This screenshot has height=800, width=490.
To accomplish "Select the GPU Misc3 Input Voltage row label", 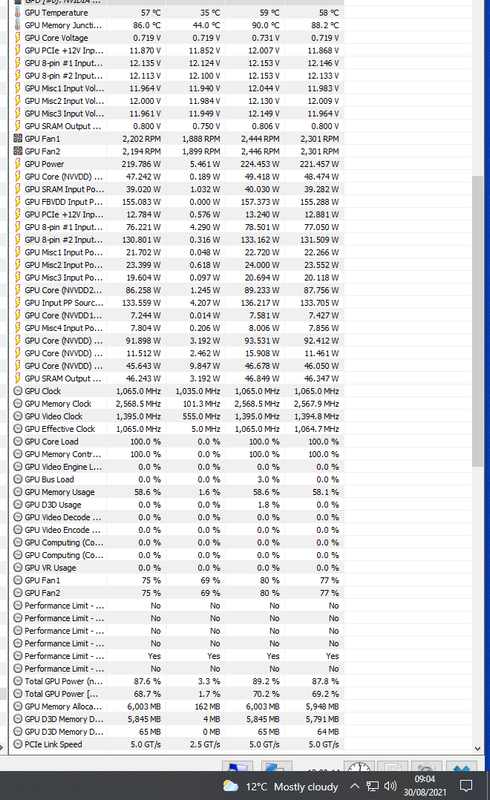I will [64, 113].
